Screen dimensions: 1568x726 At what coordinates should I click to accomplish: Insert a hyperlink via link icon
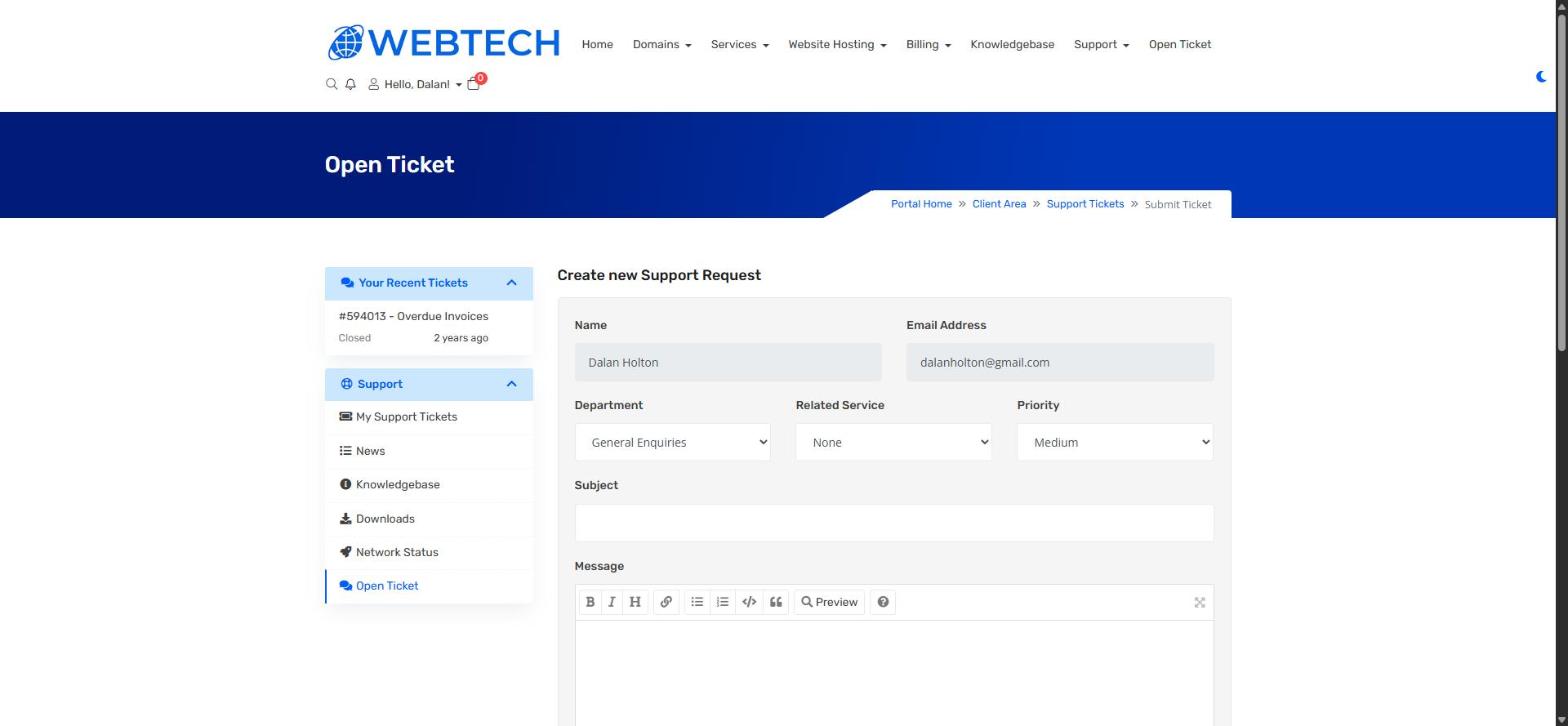click(666, 602)
